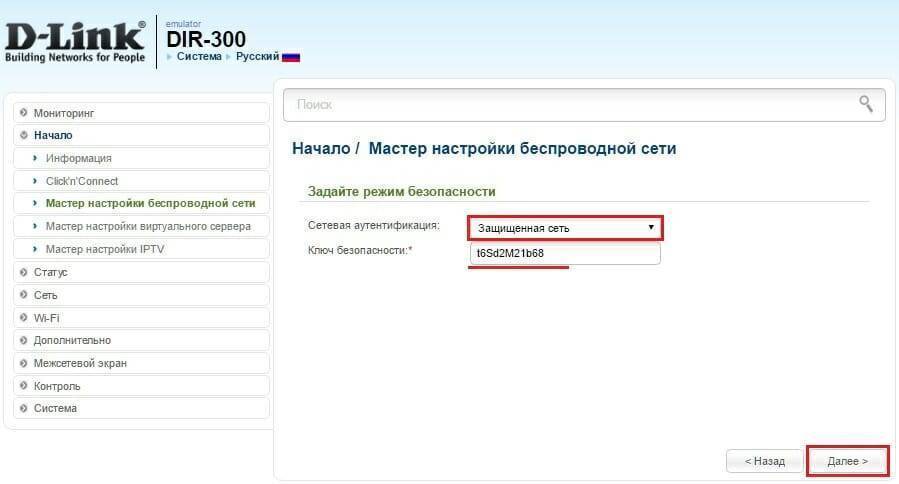Viewport: 899px width, 484px height.
Task: Open the Информация page
Action: pyautogui.click(x=78, y=158)
